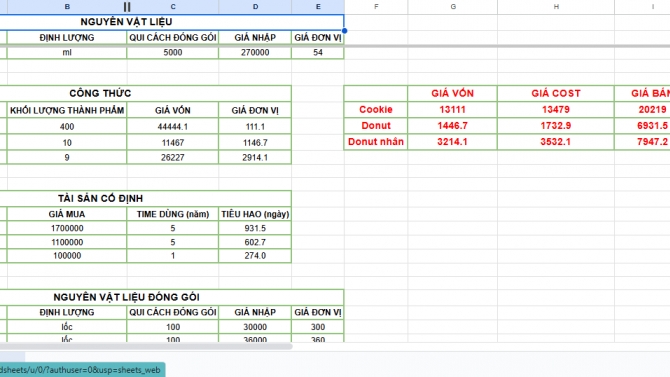Select the cell with 111.1

[255, 127]
